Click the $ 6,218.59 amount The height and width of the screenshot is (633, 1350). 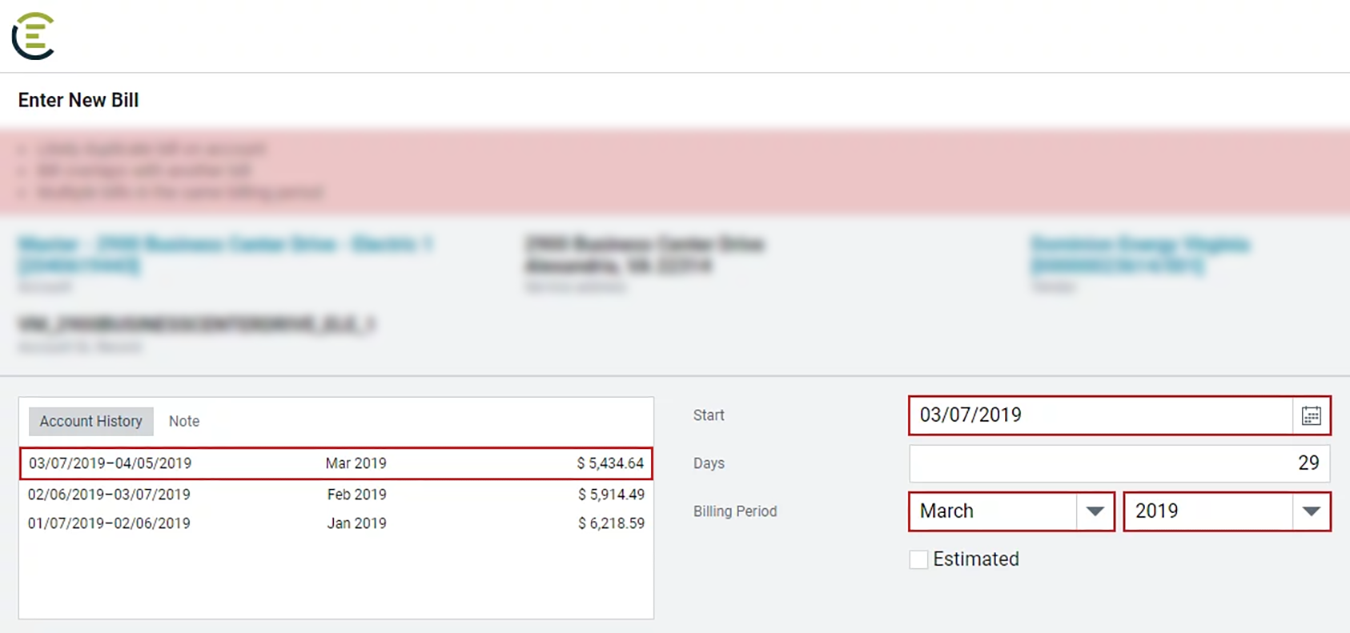point(610,523)
